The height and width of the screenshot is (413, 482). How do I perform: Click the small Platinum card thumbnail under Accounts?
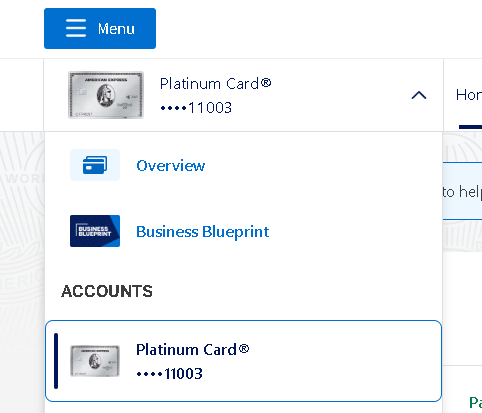coord(95,361)
